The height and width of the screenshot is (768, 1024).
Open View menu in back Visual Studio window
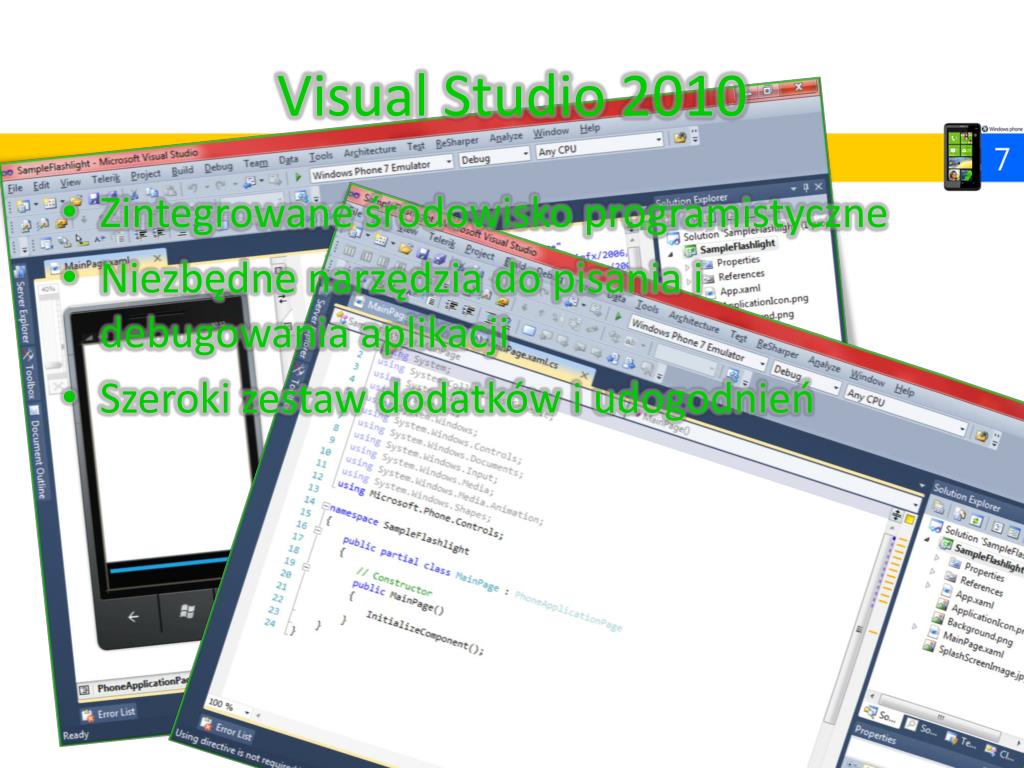coord(71,183)
